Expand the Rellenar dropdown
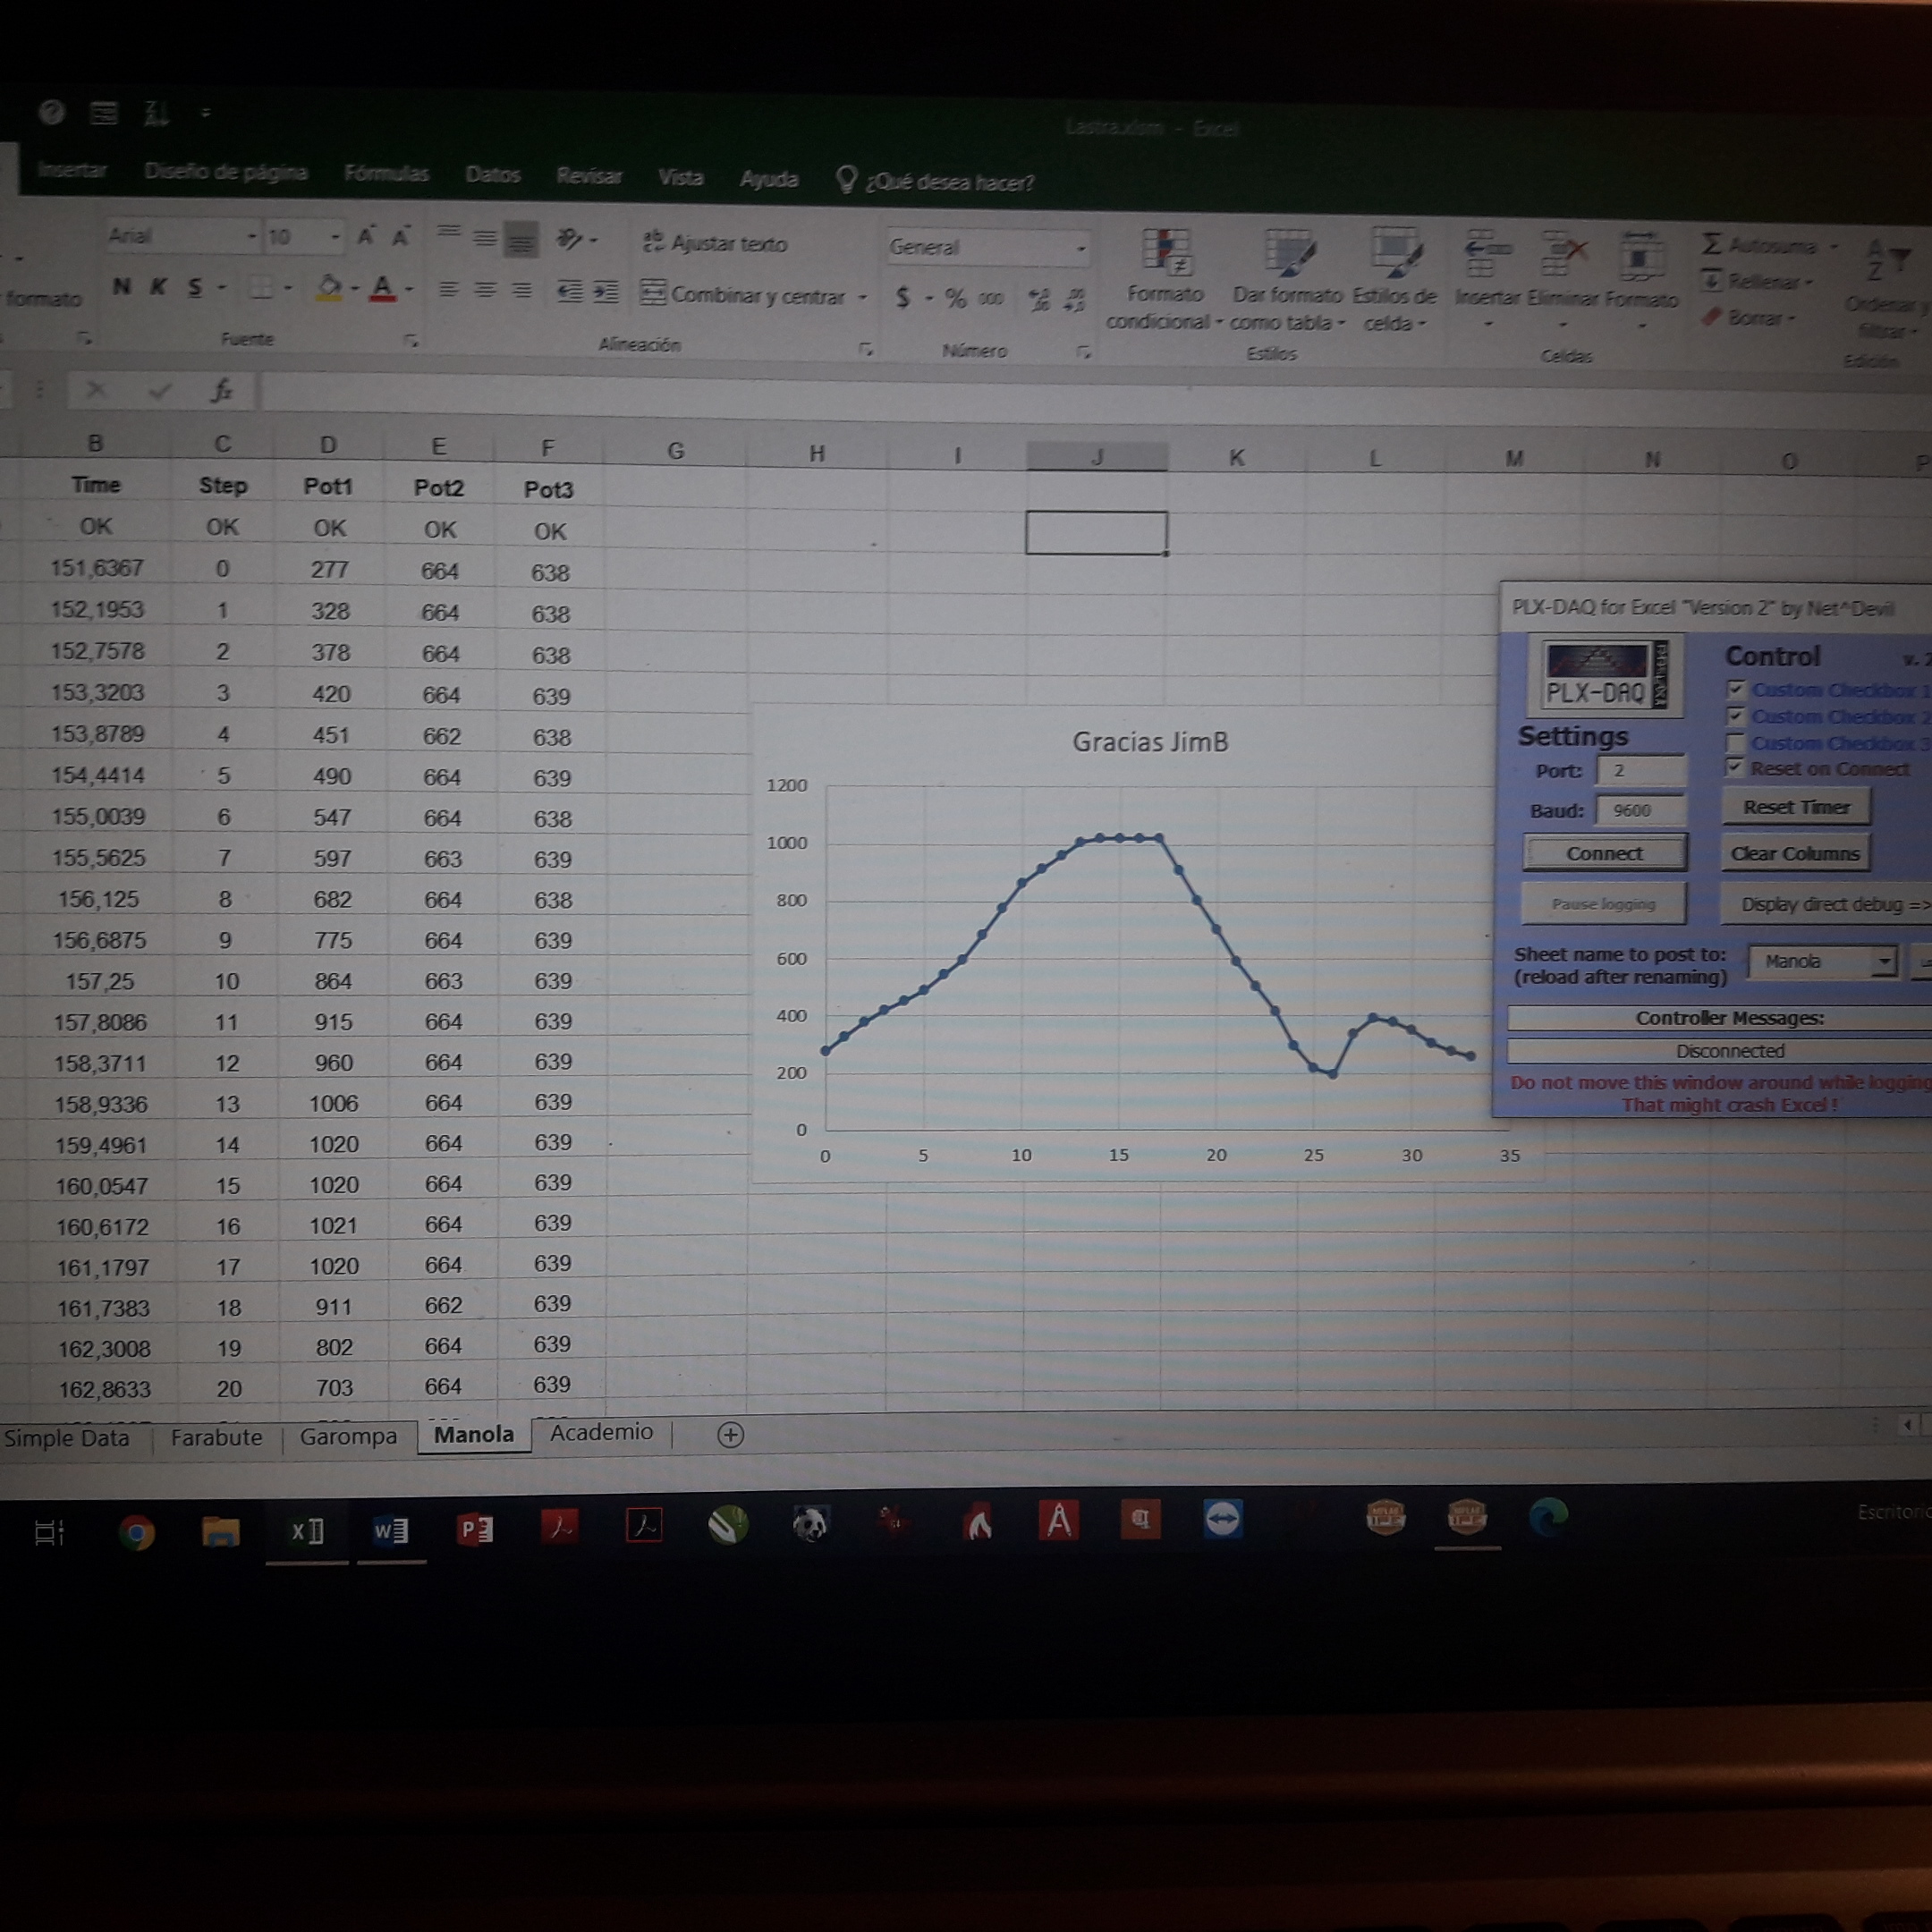Screen dimensions: 1932x1932 (x=1809, y=282)
